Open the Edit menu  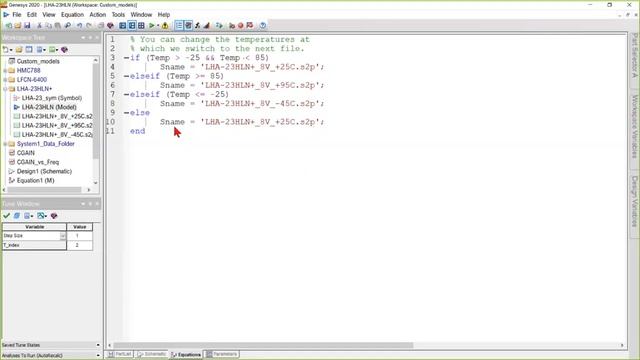(32, 15)
